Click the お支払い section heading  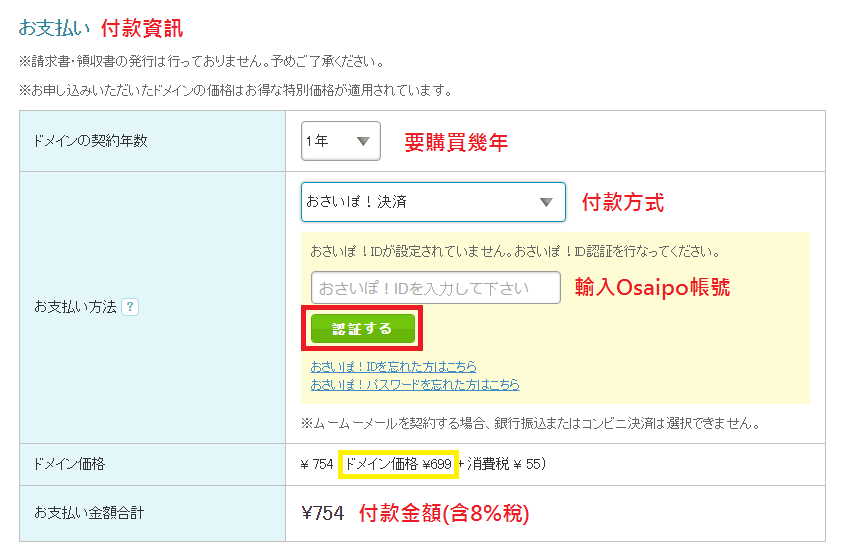coord(54,28)
